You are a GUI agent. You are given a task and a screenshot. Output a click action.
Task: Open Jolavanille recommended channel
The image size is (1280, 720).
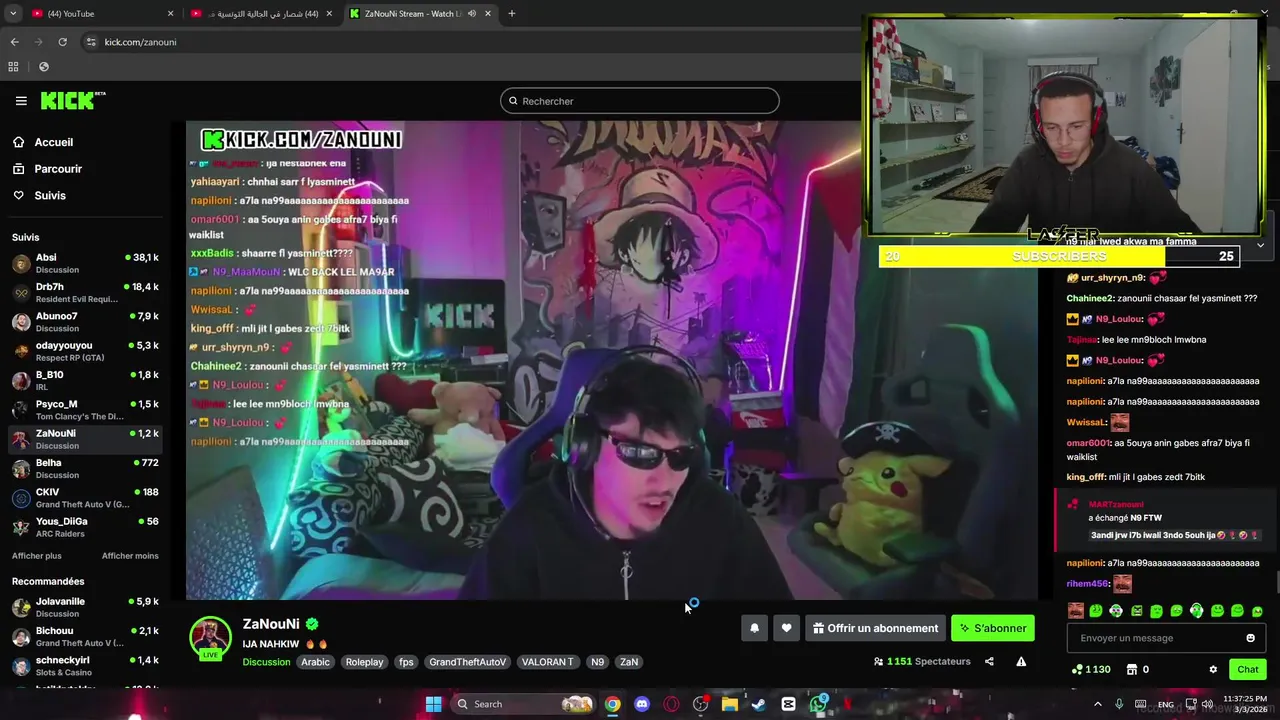coord(85,607)
